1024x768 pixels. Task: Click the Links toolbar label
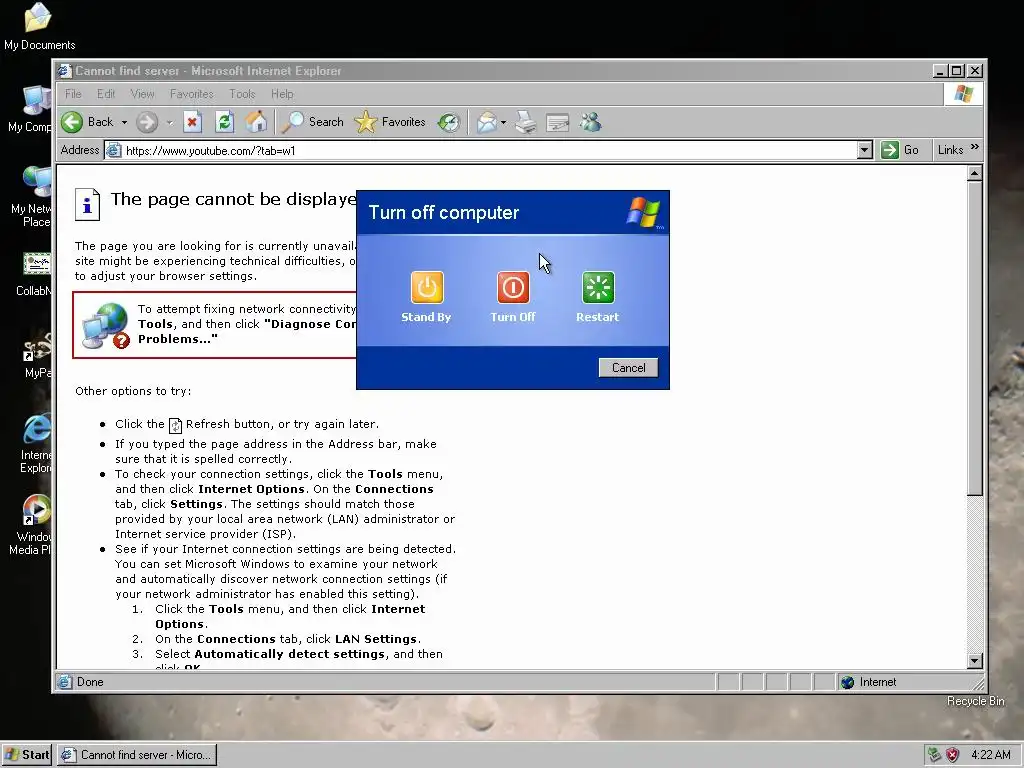point(950,150)
